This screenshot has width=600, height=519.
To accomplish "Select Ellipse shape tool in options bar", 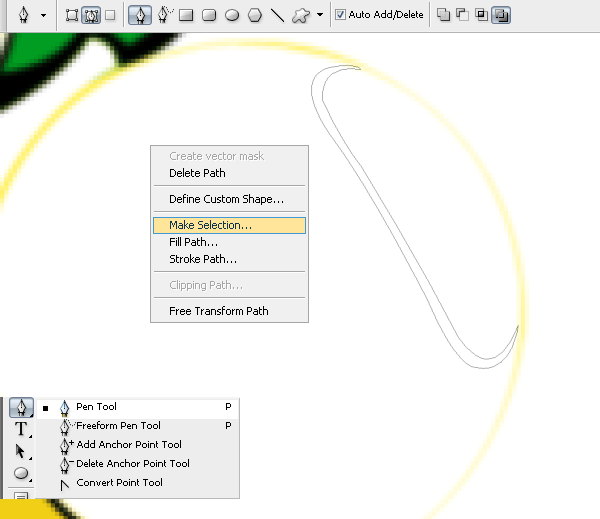I will point(232,15).
